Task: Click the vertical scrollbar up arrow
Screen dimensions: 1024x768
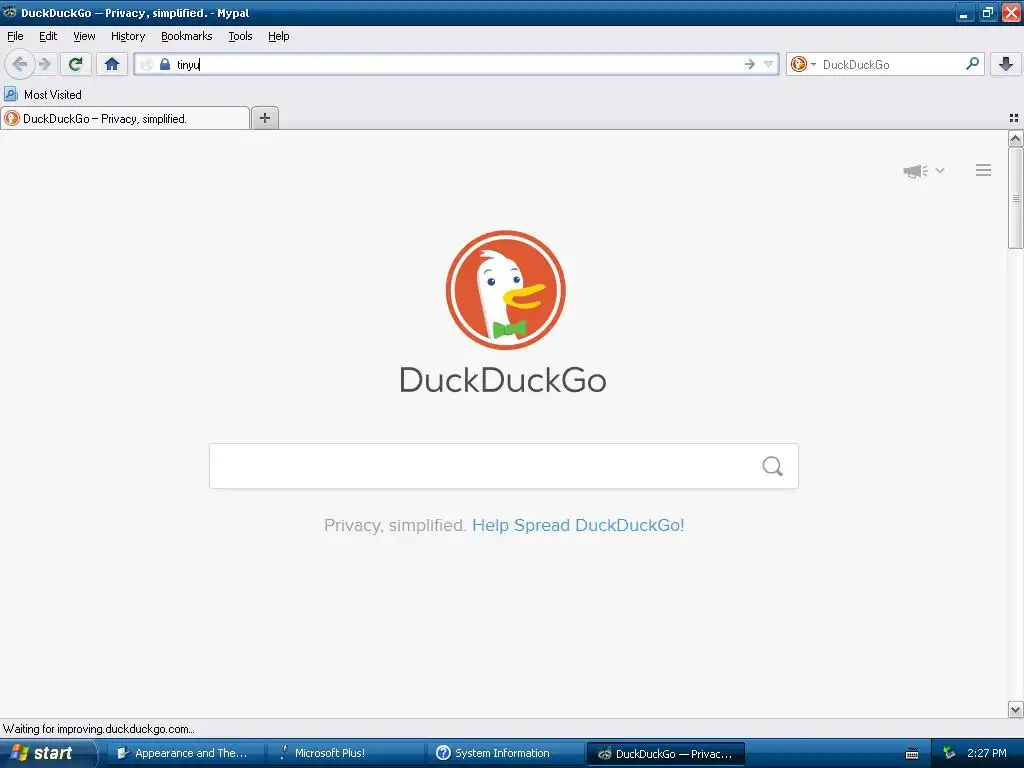Action: [x=1015, y=138]
